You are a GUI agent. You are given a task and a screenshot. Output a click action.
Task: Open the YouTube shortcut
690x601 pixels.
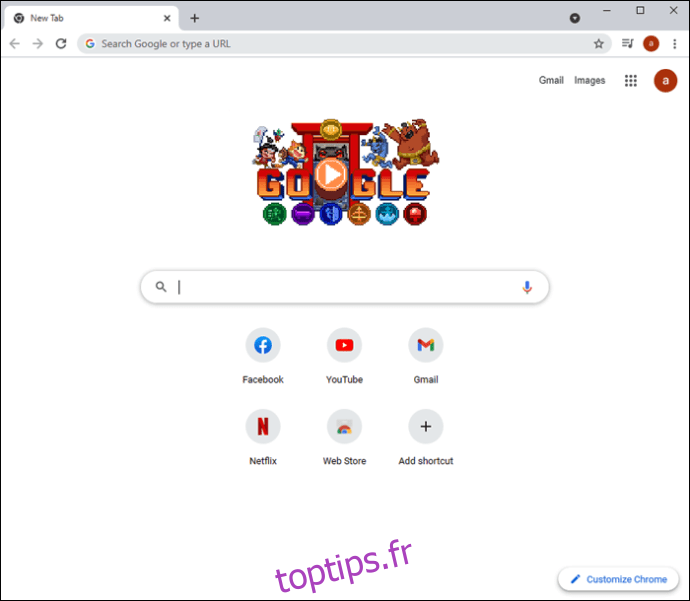point(344,356)
